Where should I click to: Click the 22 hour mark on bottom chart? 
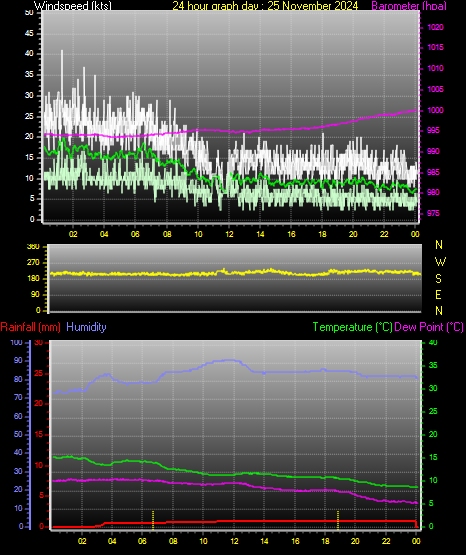[x=386, y=541]
